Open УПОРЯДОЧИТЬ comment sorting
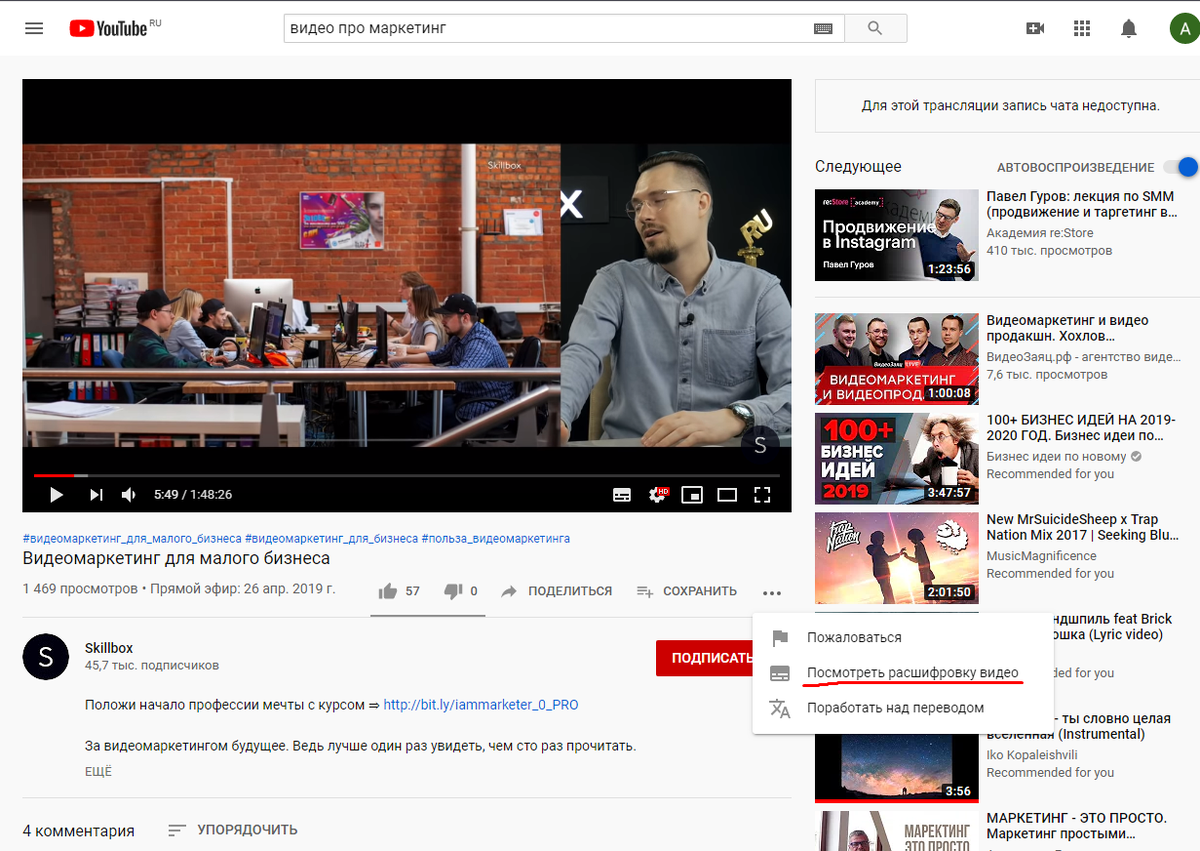Screen dimensions: 1200x851 pyautogui.click(x=232, y=830)
